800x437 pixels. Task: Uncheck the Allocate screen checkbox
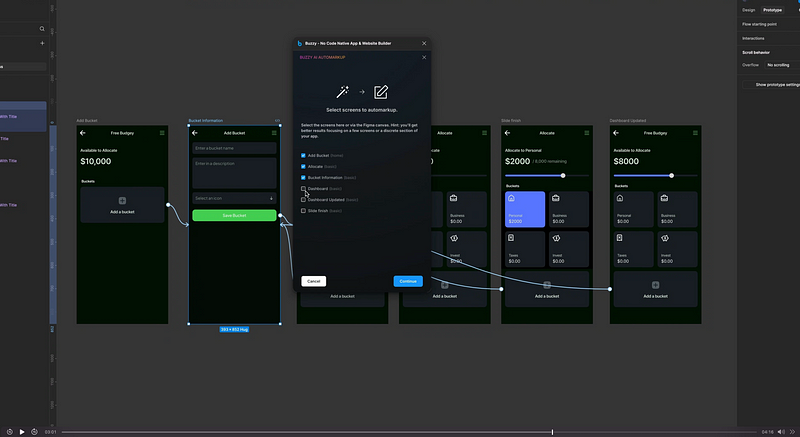[x=303, y=166]
